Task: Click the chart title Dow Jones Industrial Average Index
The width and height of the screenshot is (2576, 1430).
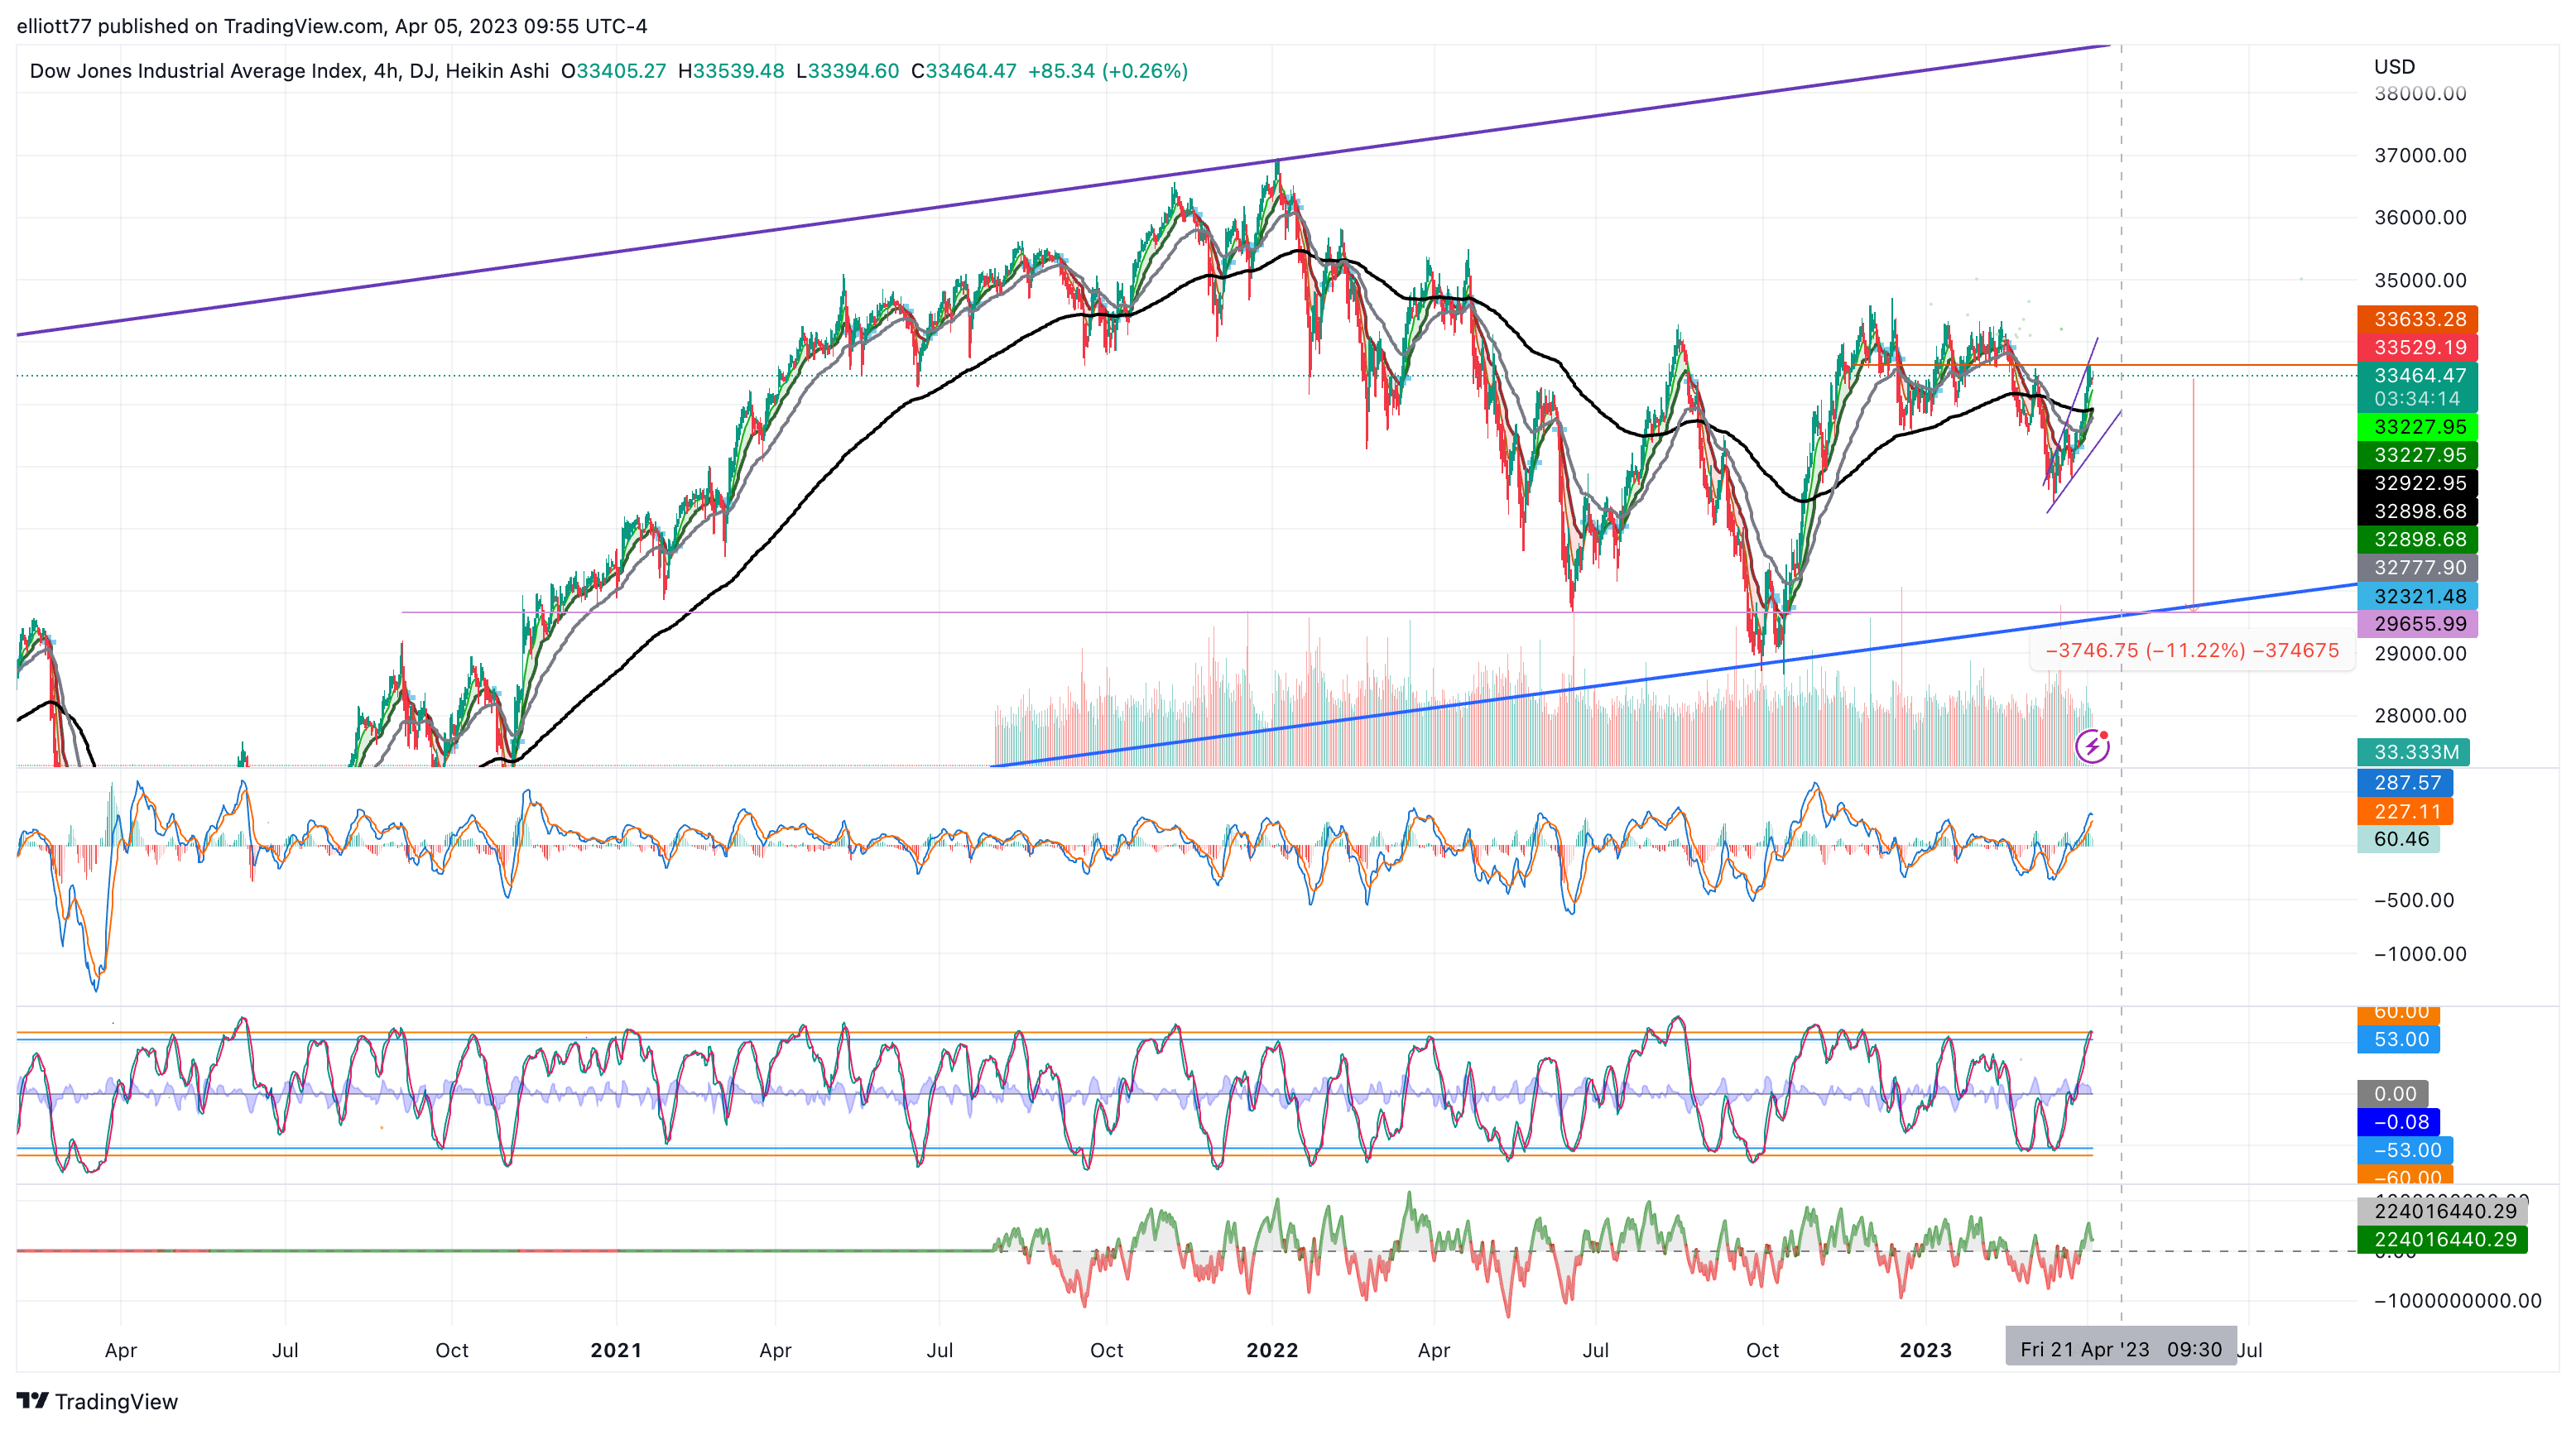Action: 196,71
